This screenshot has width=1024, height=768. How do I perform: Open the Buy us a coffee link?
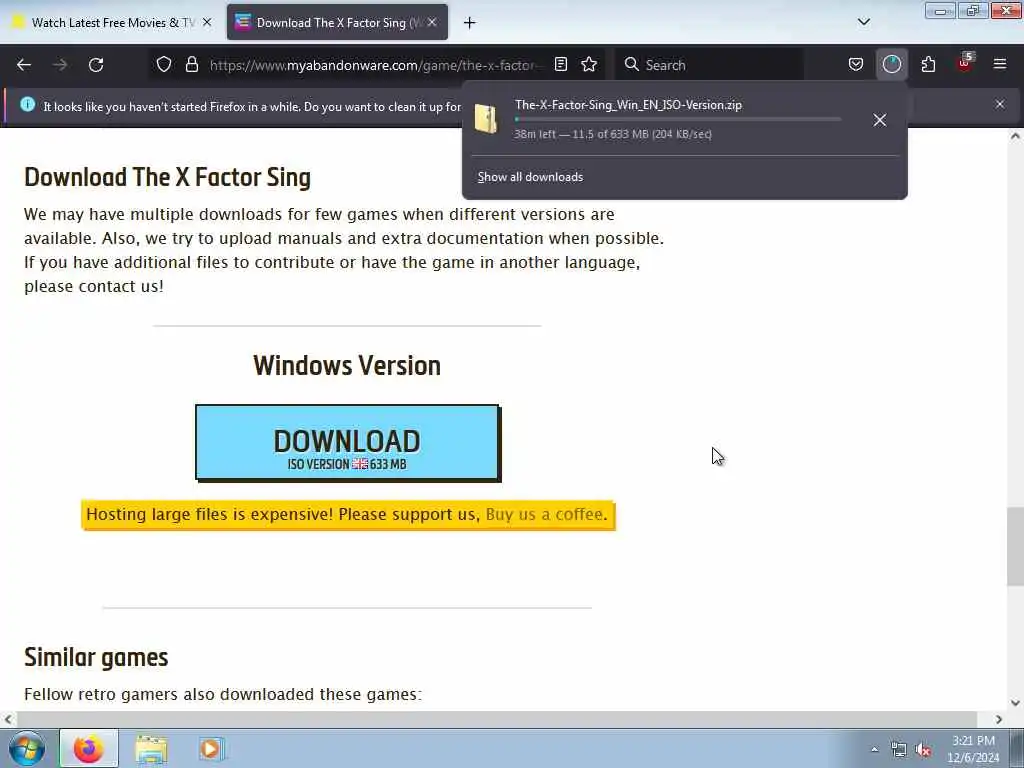pos(544,515)
